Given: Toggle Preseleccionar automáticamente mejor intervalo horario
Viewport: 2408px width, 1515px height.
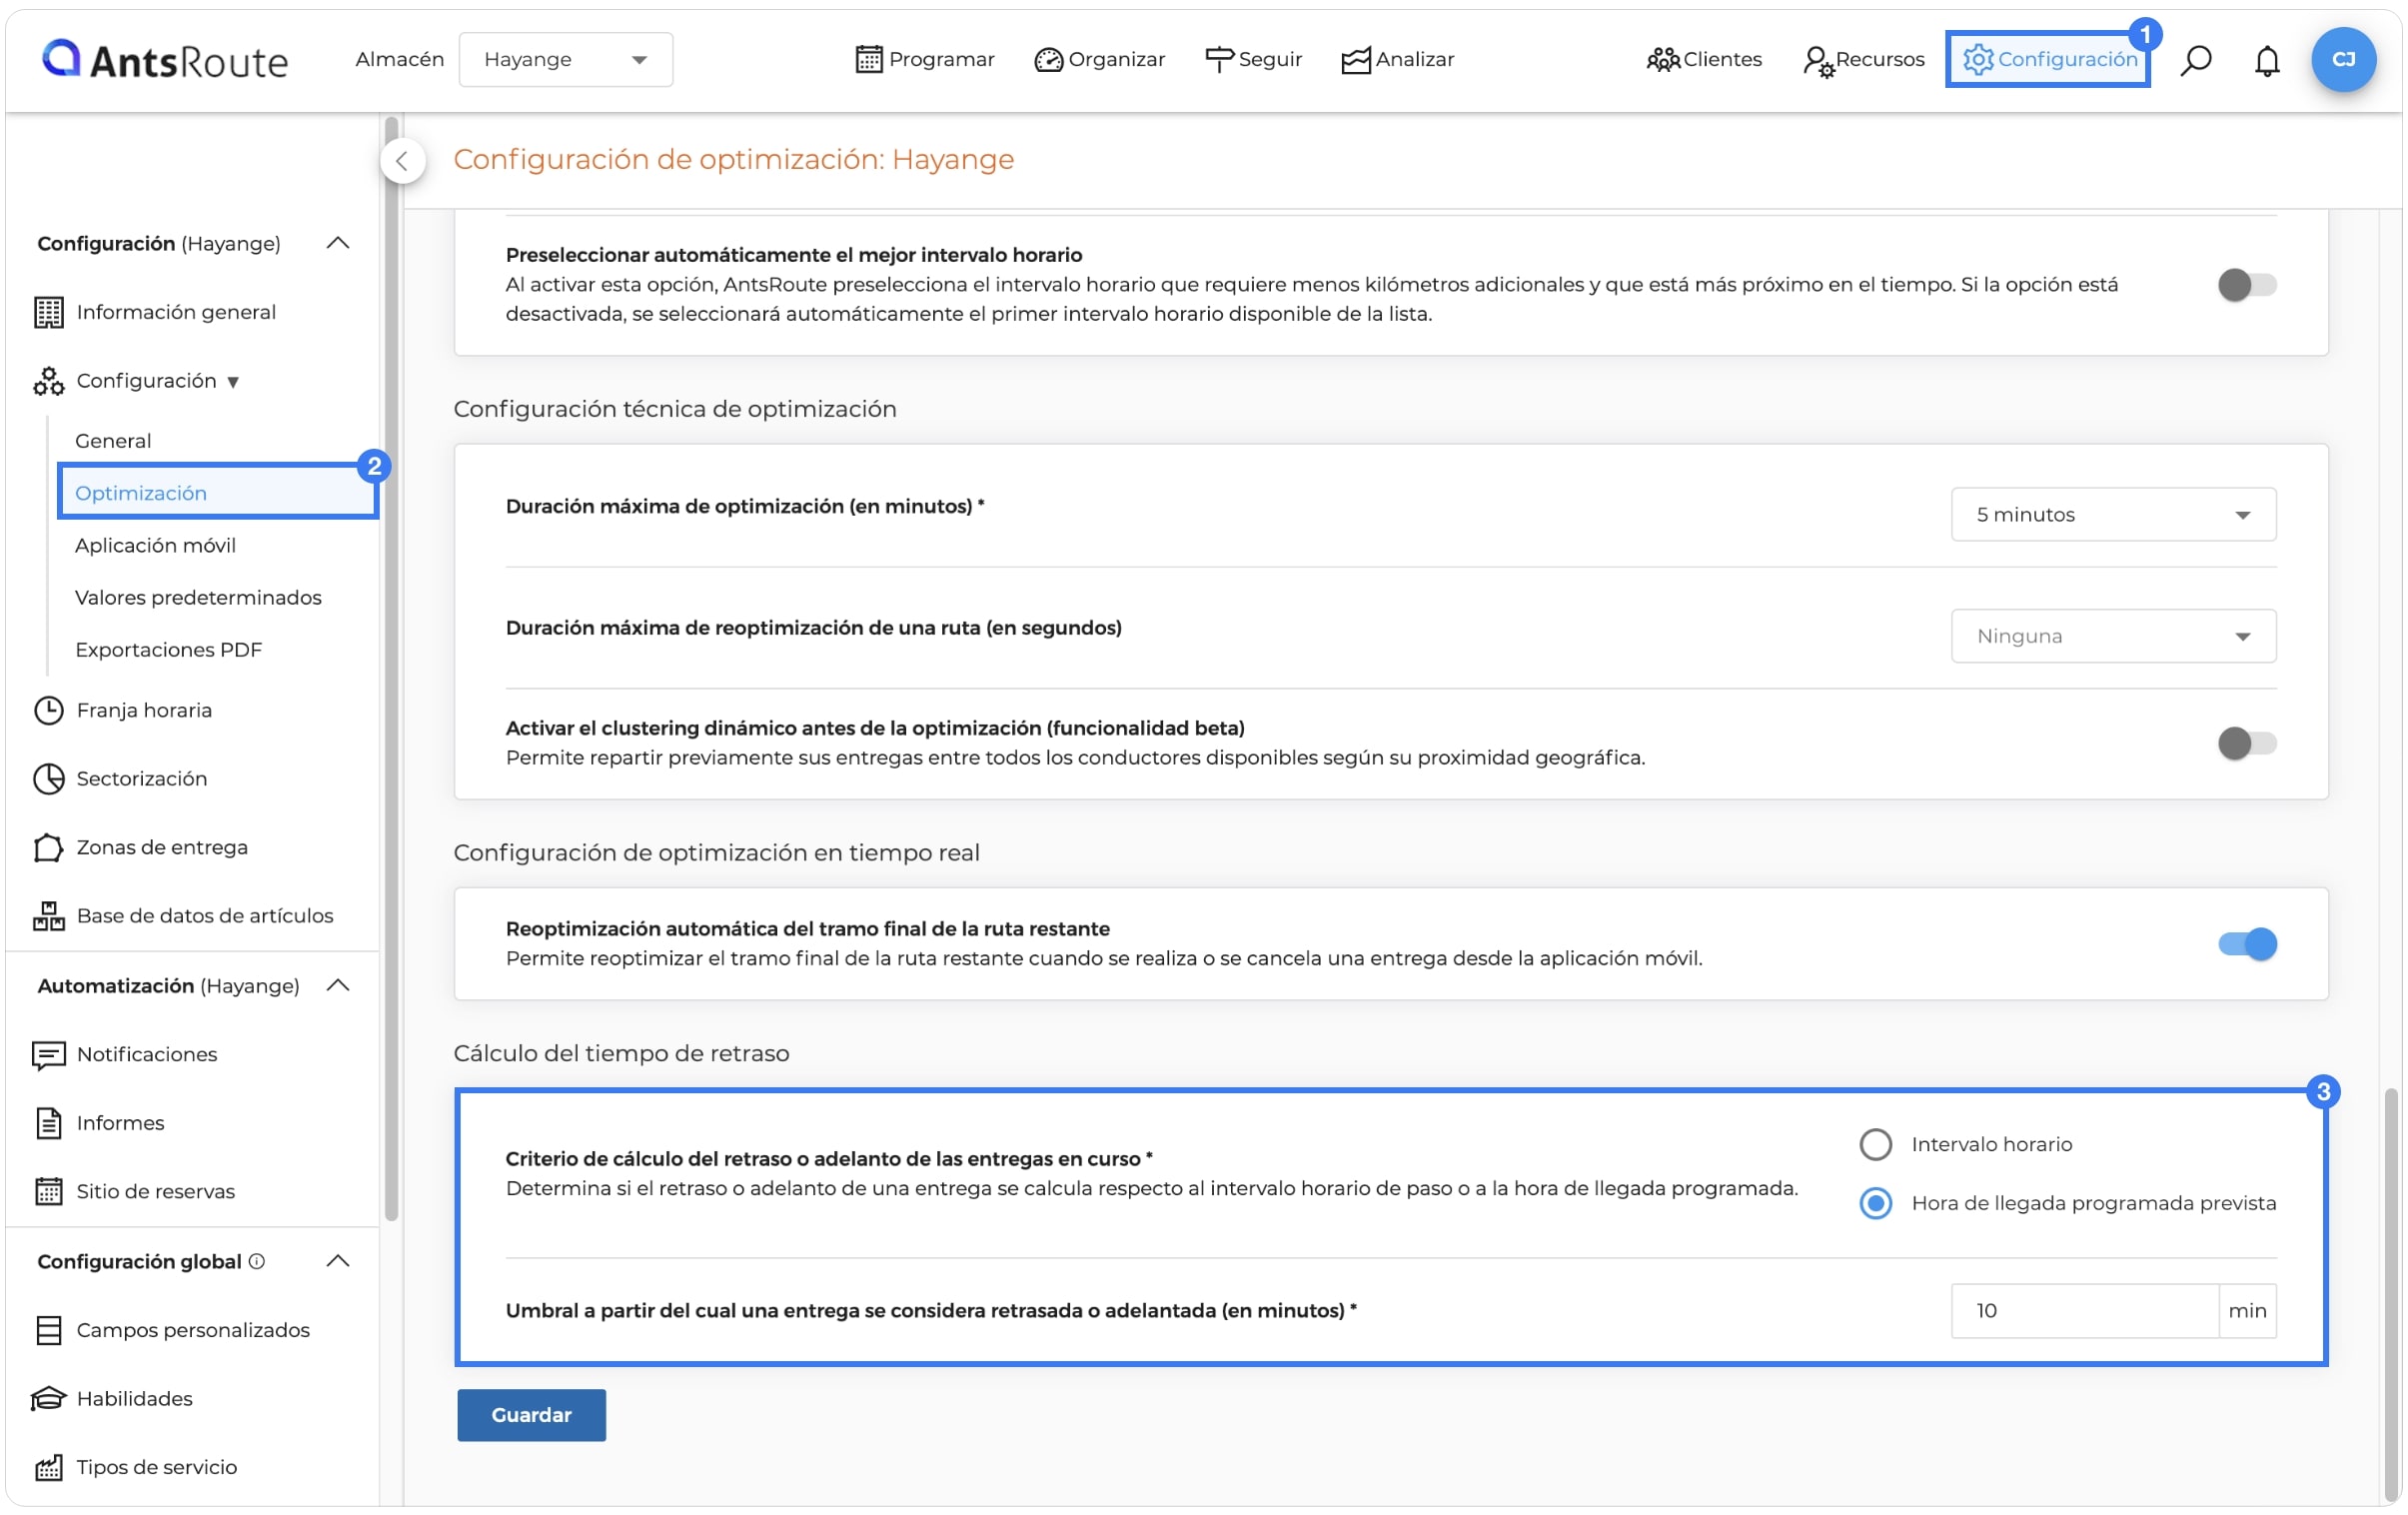Looking at the screenshot, I should point(2246,285).
